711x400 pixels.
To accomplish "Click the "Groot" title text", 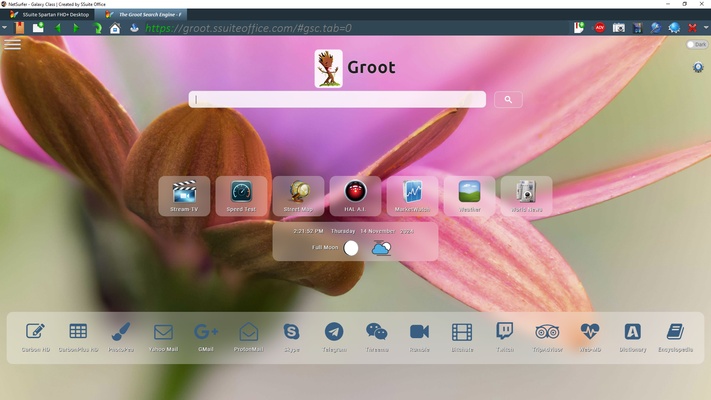I will click(x=371, y=68).
